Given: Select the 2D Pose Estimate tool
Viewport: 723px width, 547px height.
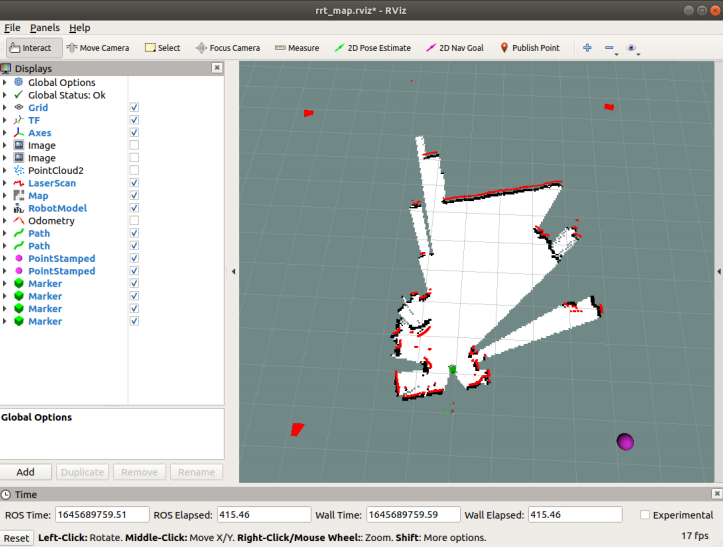Looking at the screenshot, I should point(372,47).
